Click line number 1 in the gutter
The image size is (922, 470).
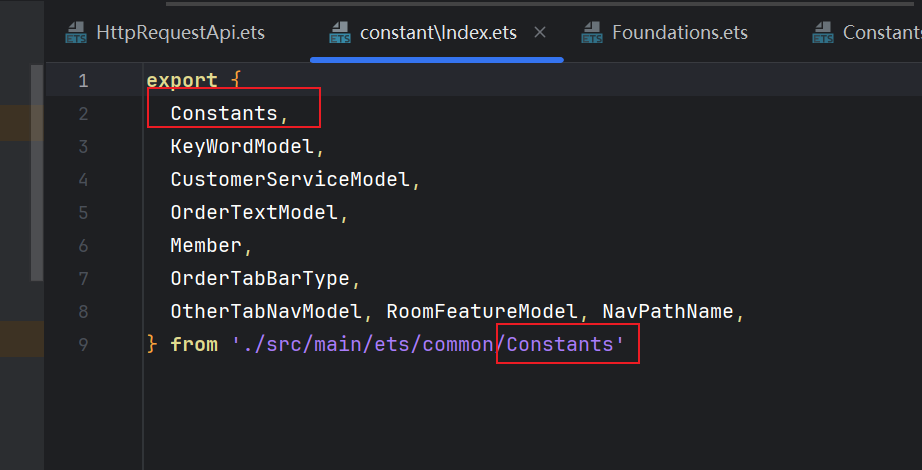pos(83,81)
